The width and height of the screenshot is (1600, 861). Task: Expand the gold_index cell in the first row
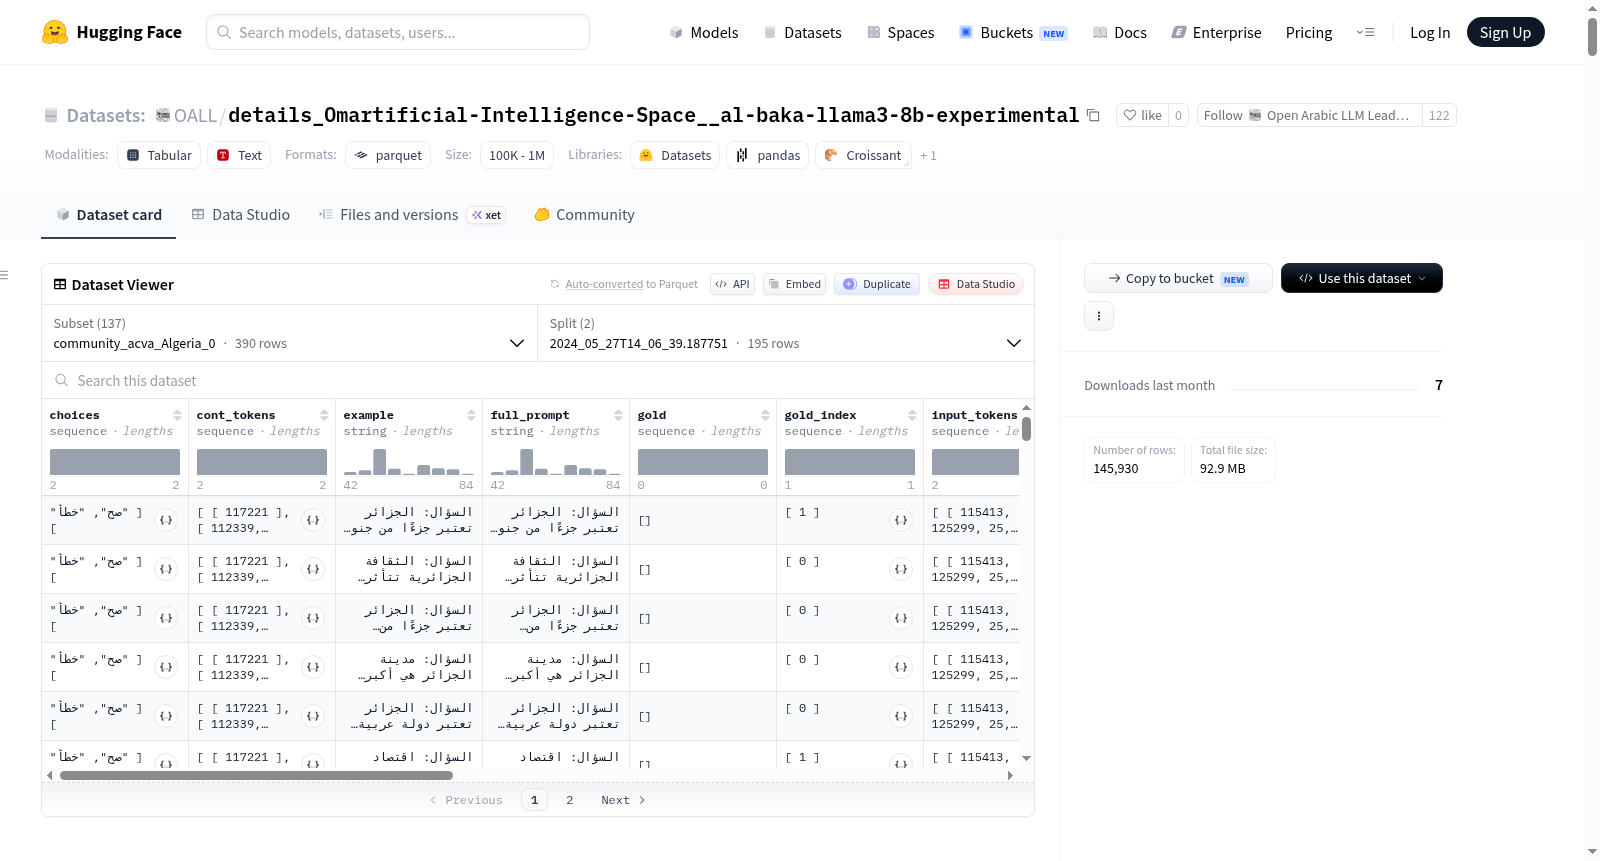pos(901,520)
